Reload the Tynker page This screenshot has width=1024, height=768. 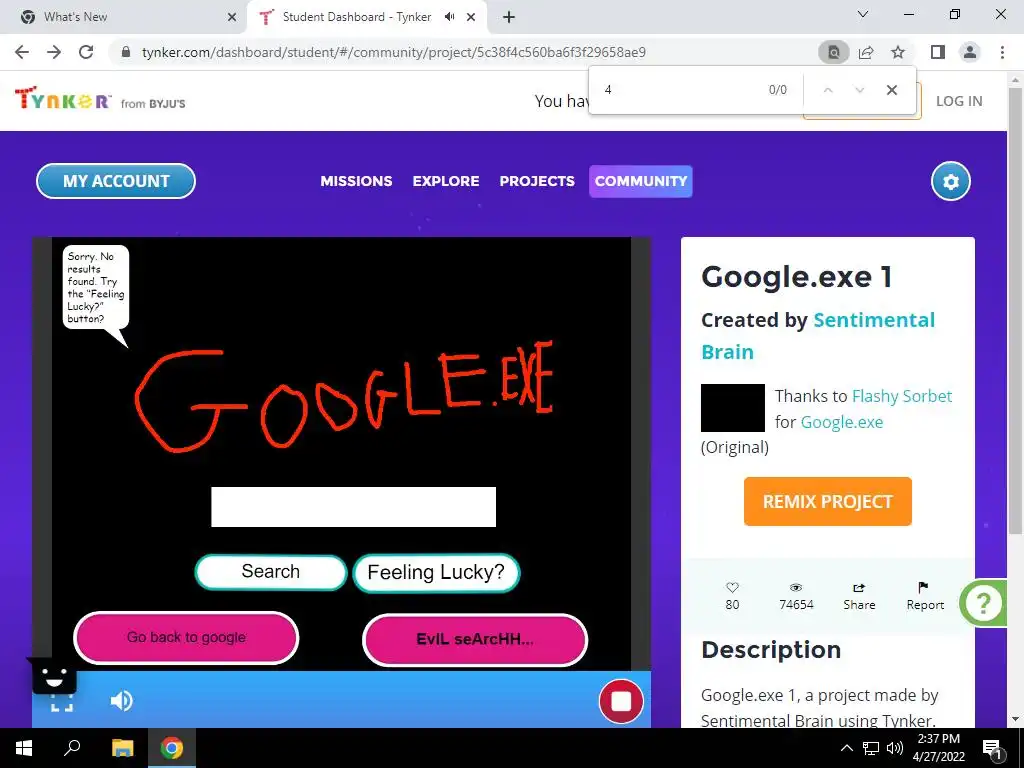coord(86,52)
